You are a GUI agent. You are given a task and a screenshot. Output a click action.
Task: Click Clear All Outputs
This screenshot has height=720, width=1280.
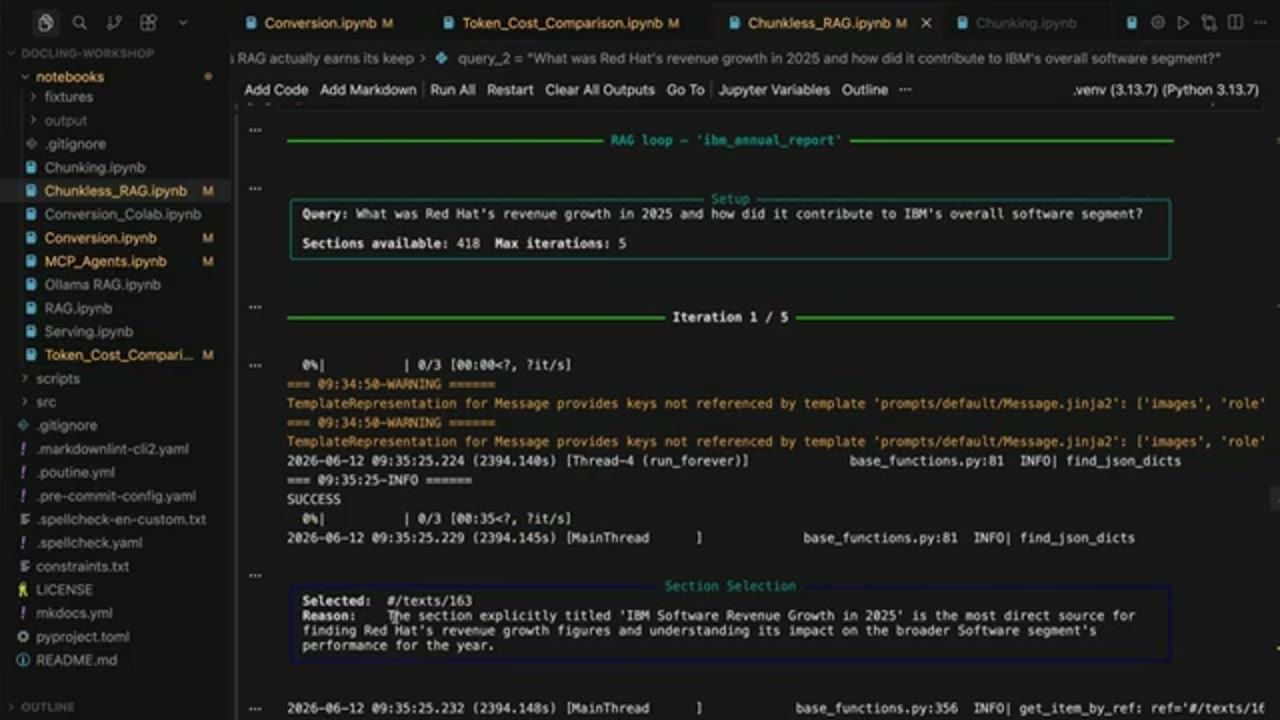600,90
